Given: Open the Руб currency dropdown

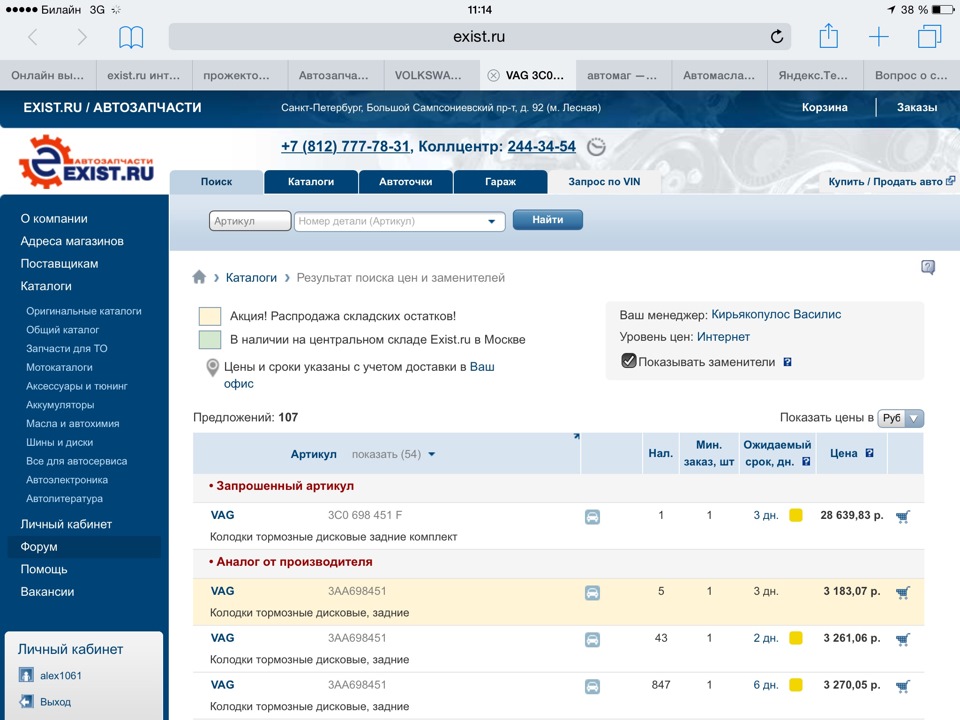Looking at the screenshot, I should point(900,418).
